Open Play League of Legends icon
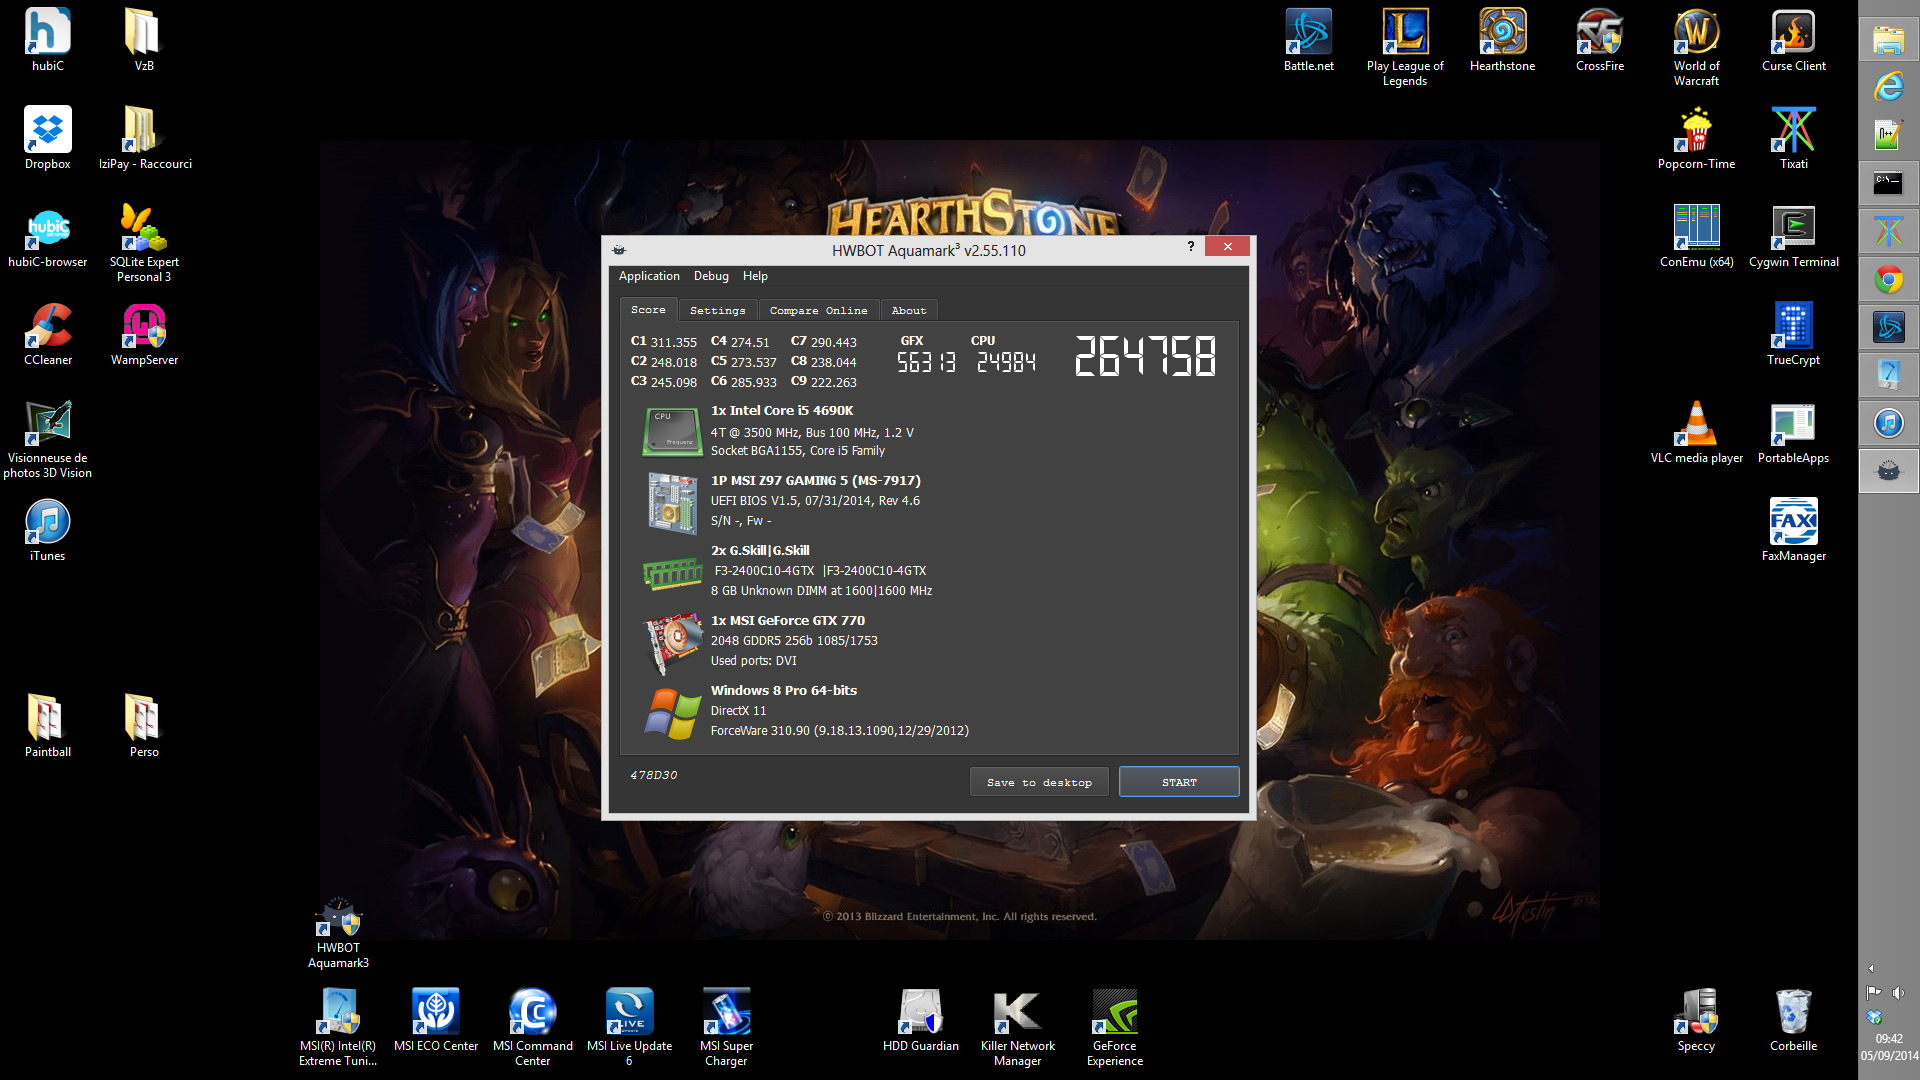This screenshot has width=1920, height=1080. coord(1405,47)
